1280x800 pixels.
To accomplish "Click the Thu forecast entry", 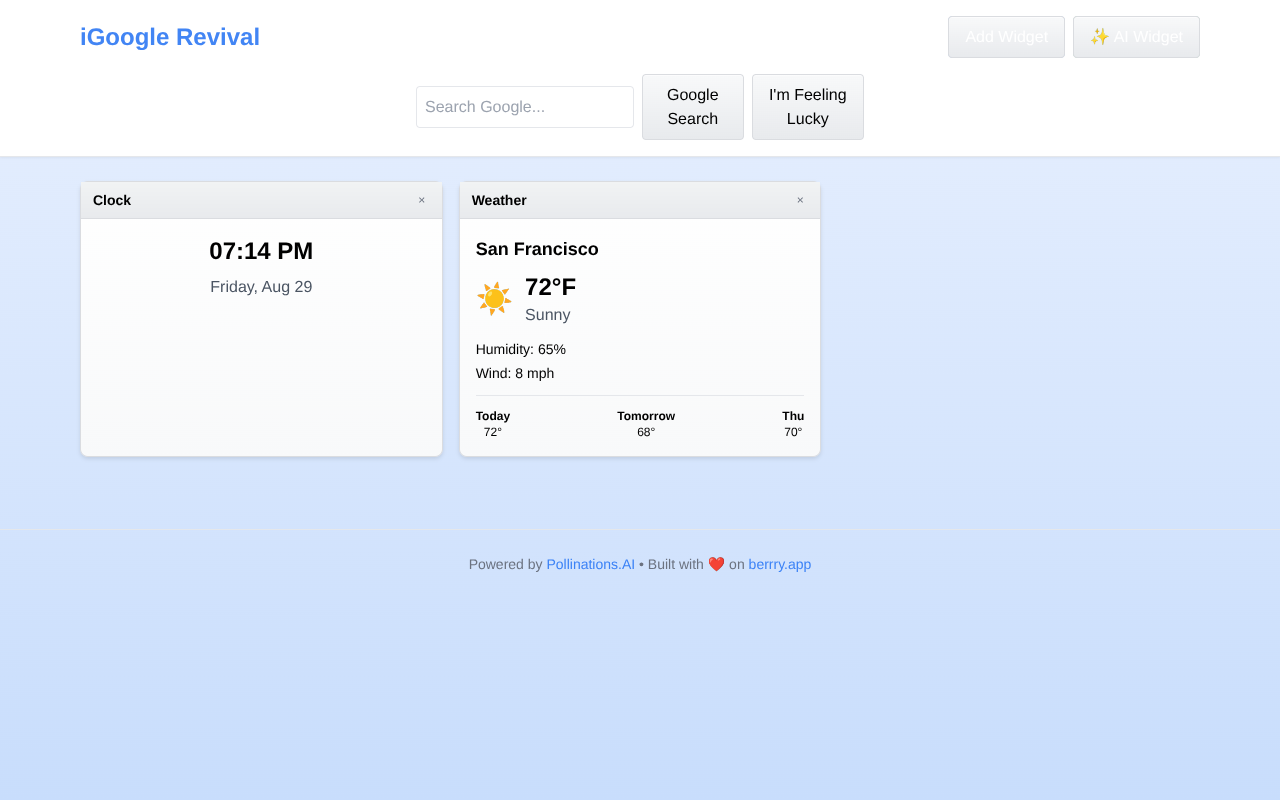I will pyautogui.click(x=793, y=423).
